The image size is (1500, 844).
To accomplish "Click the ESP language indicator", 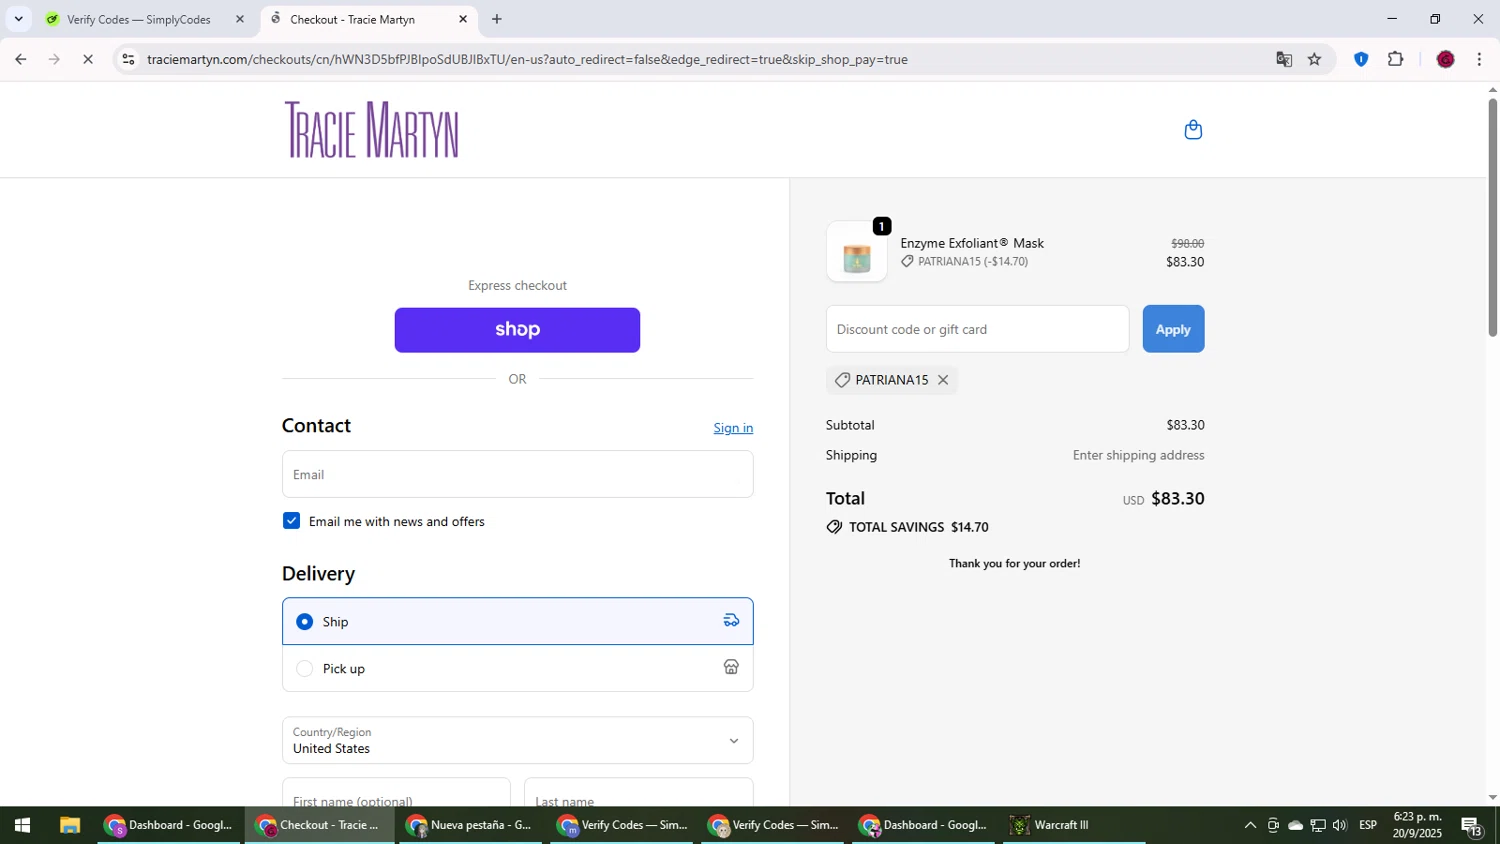I will pyautogui.click(x=1368, y=825).
